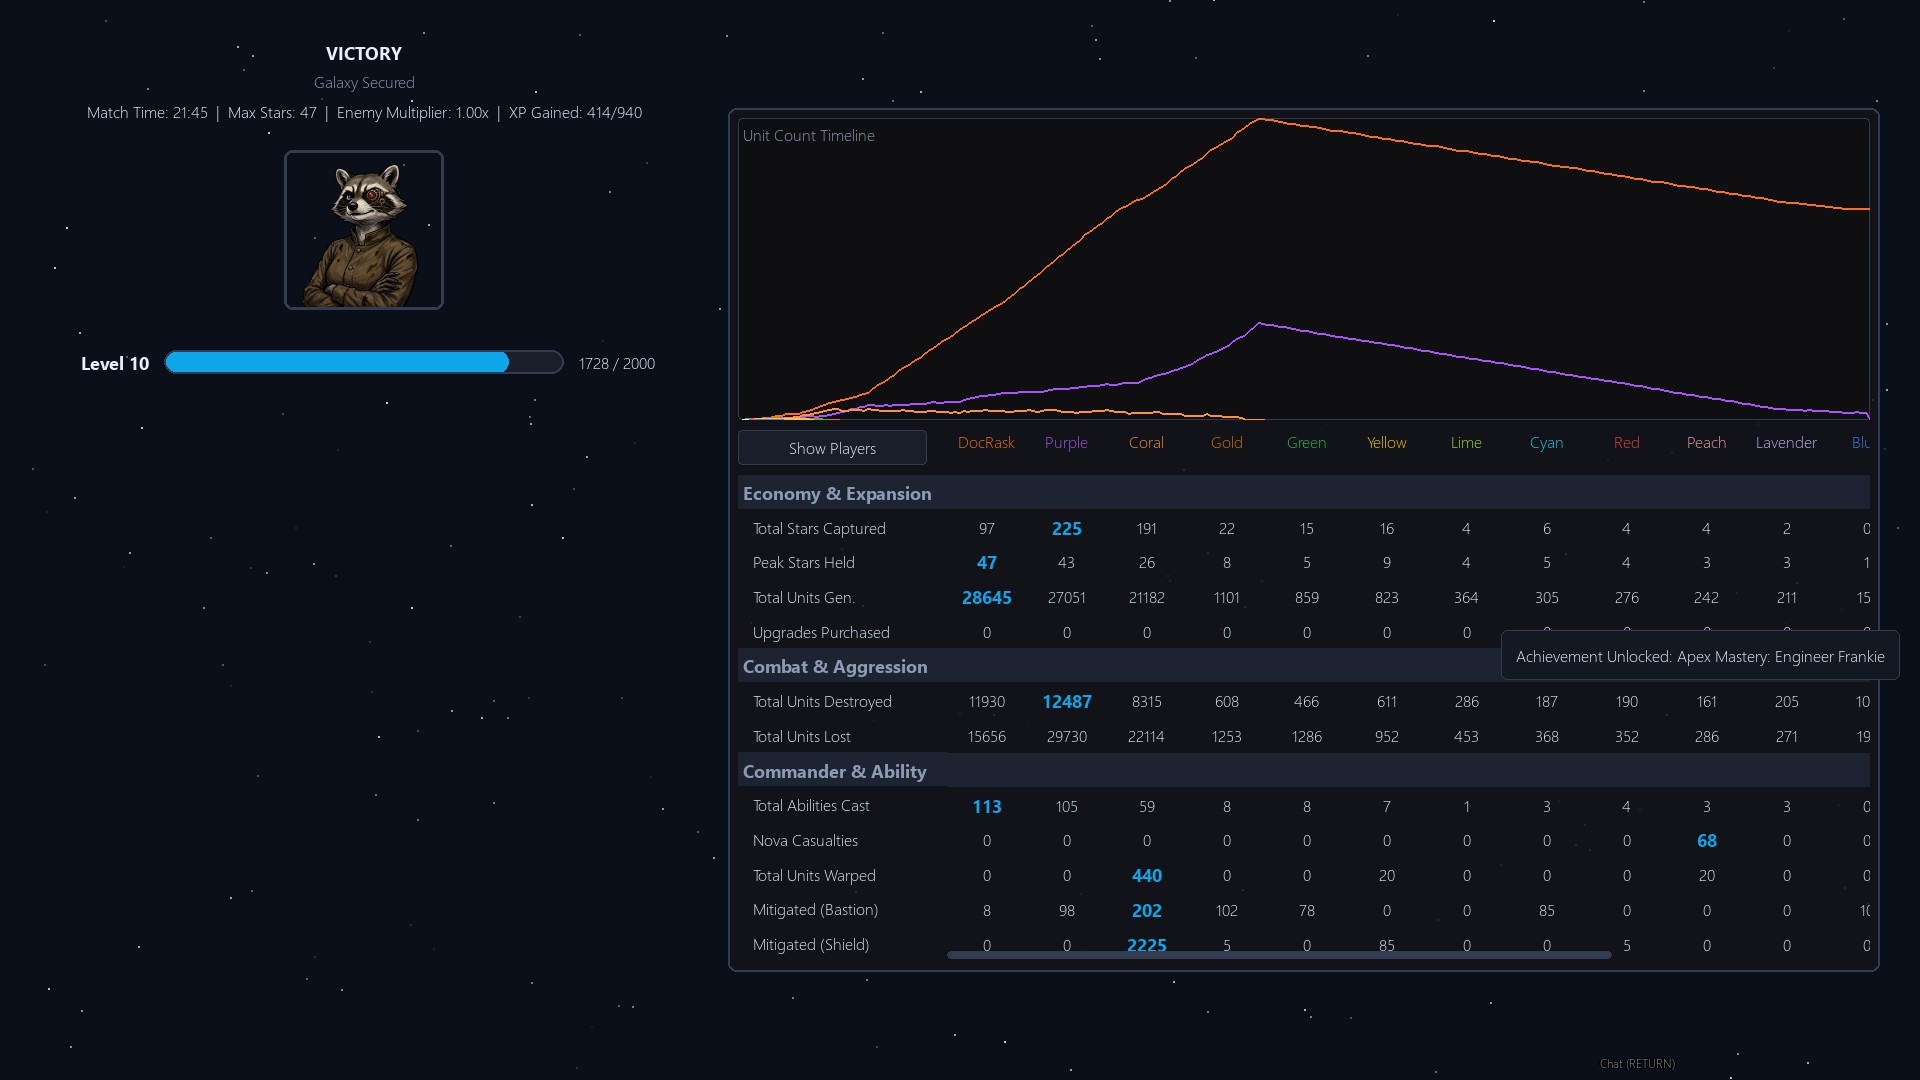Click the Green player column header
This screenshot has height=1080, width=1920.
[1306, 442]
